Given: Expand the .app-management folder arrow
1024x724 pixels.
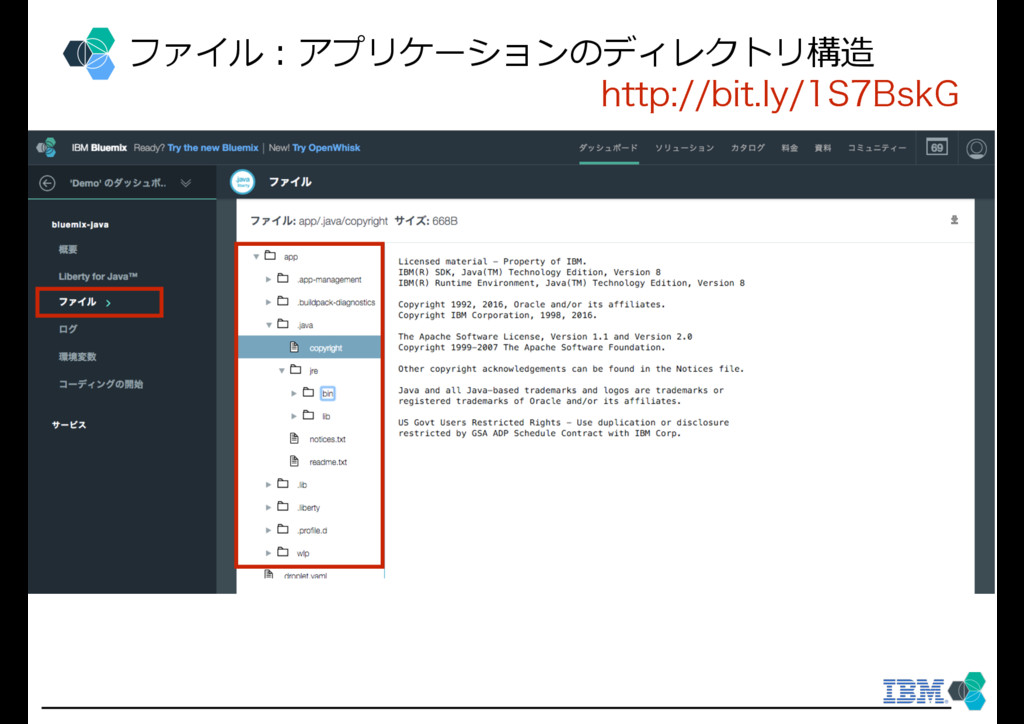Looking at the screenshot, I should coord(268,279).
